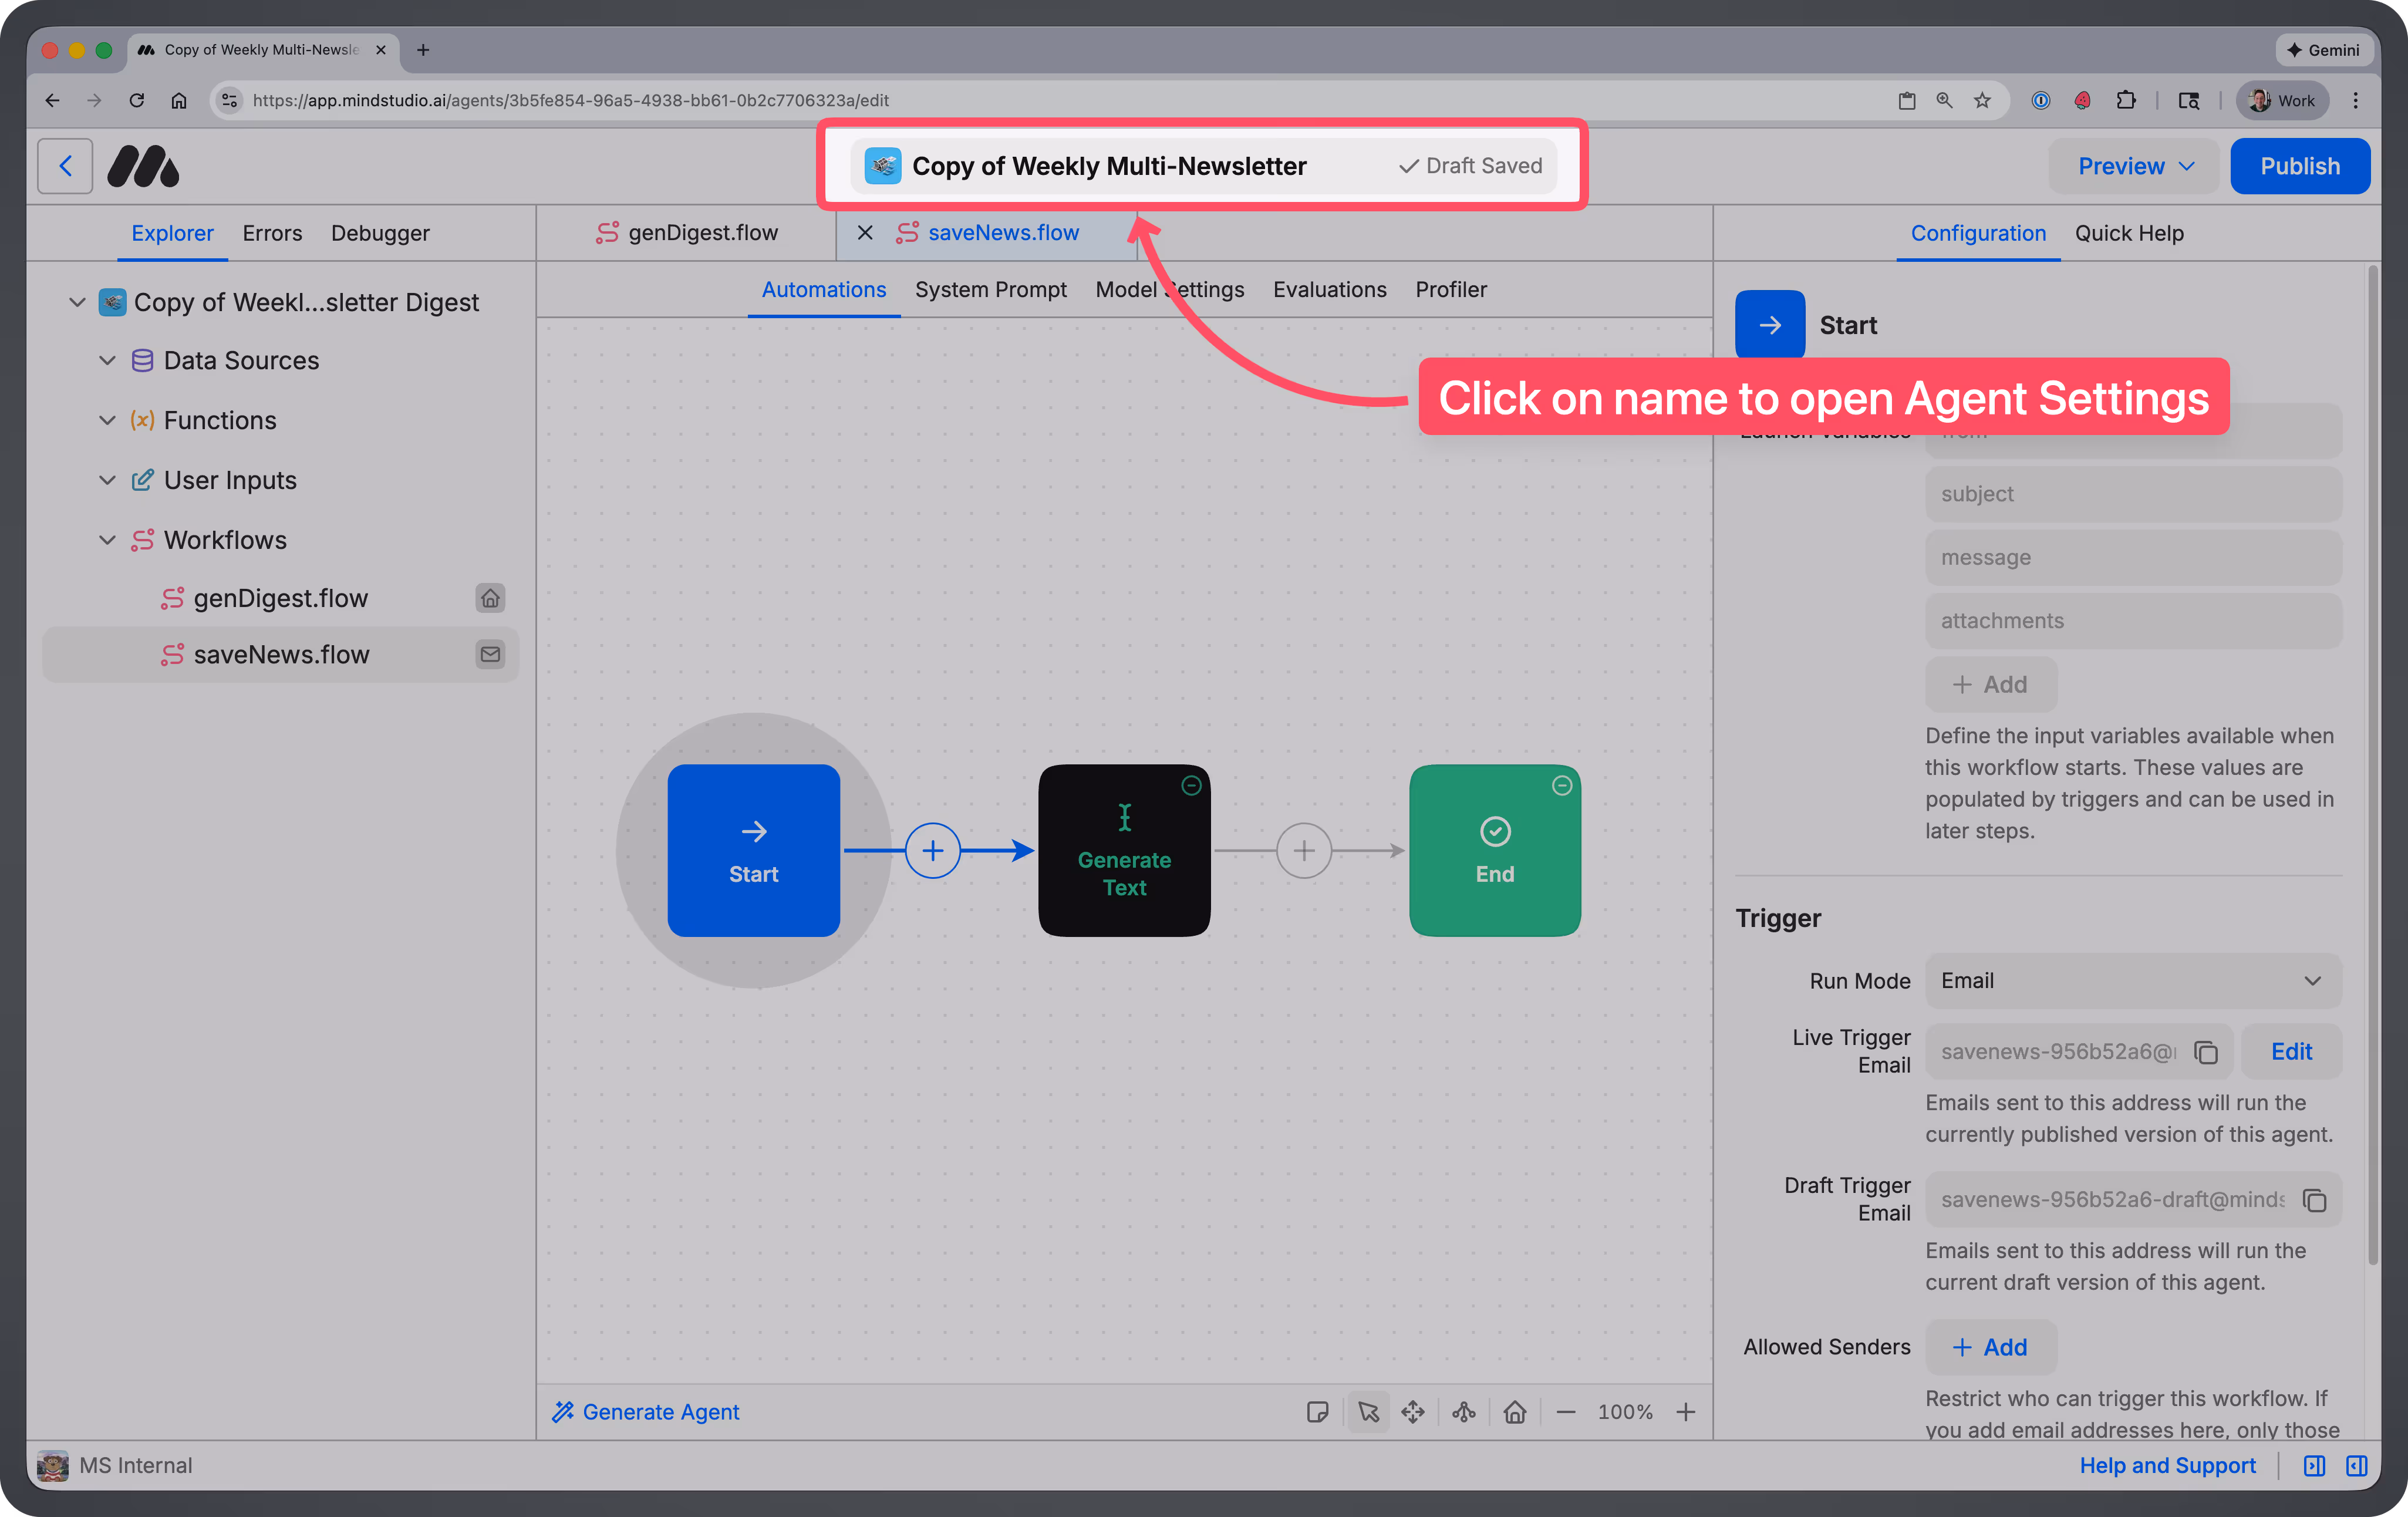Viewport: 2408px width, 1517px height.
Task: Click the email trigger icon next to saveNews.flow
Action: tap(490, 654)
